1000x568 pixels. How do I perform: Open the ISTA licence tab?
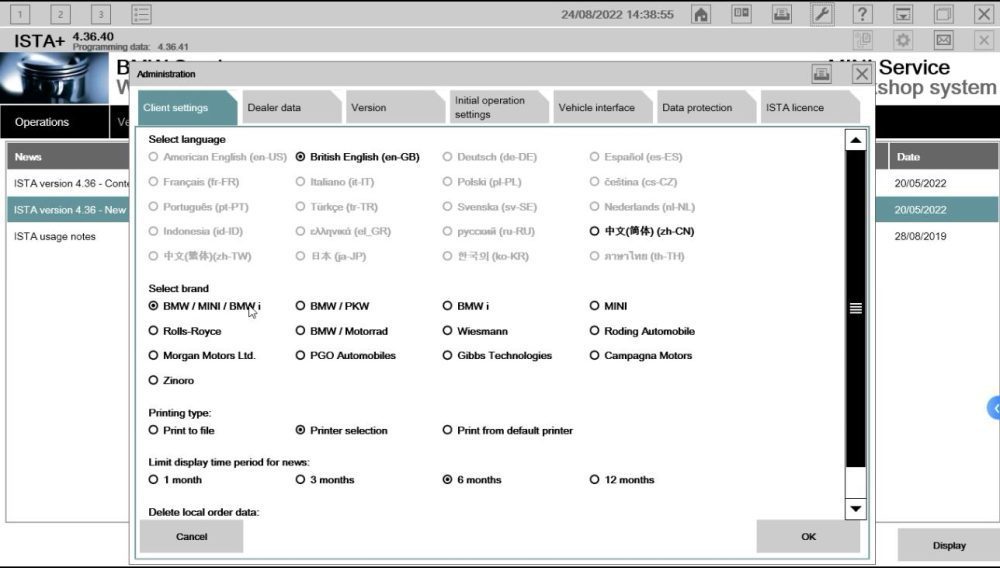[811, 108]
